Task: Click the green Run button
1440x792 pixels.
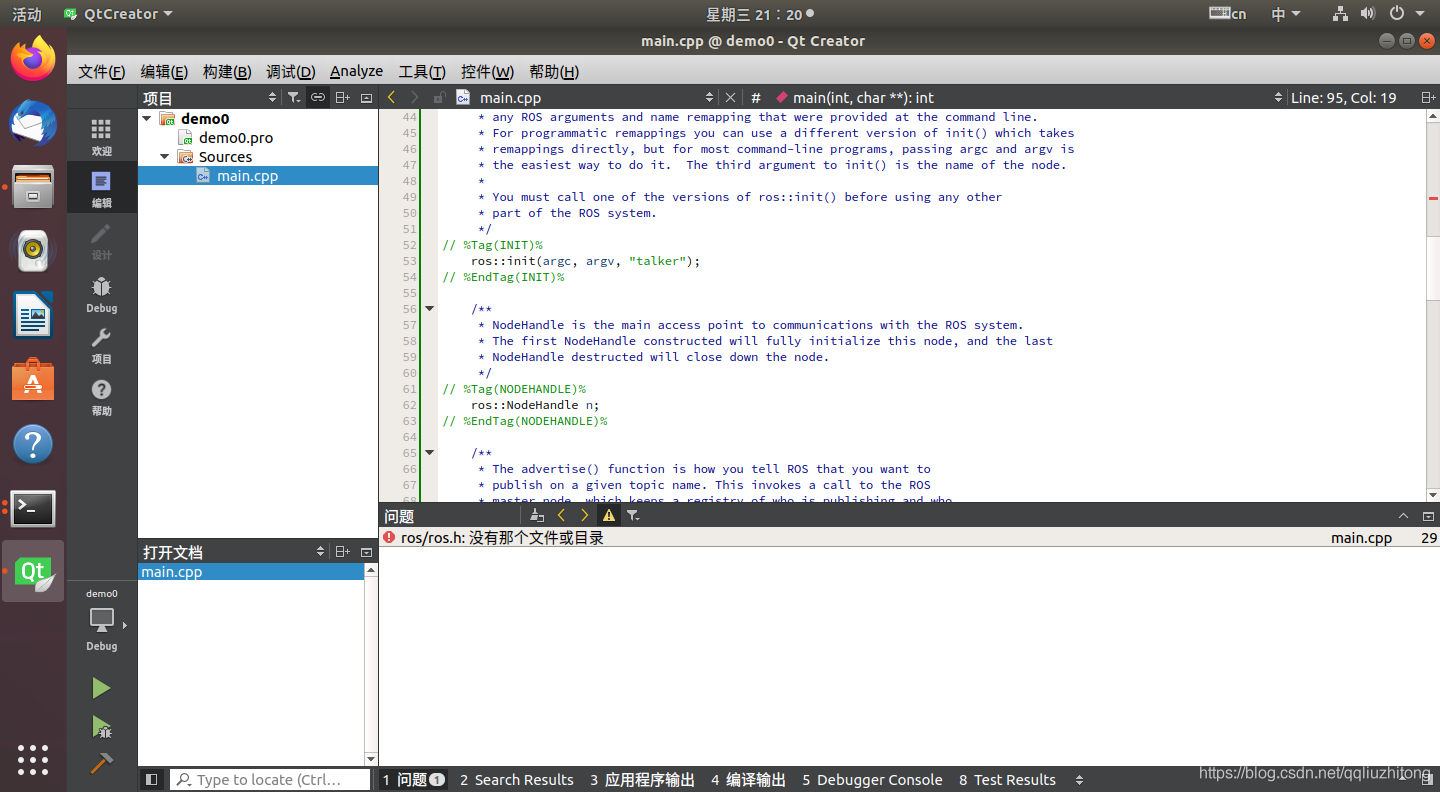Action: point(101,688)
